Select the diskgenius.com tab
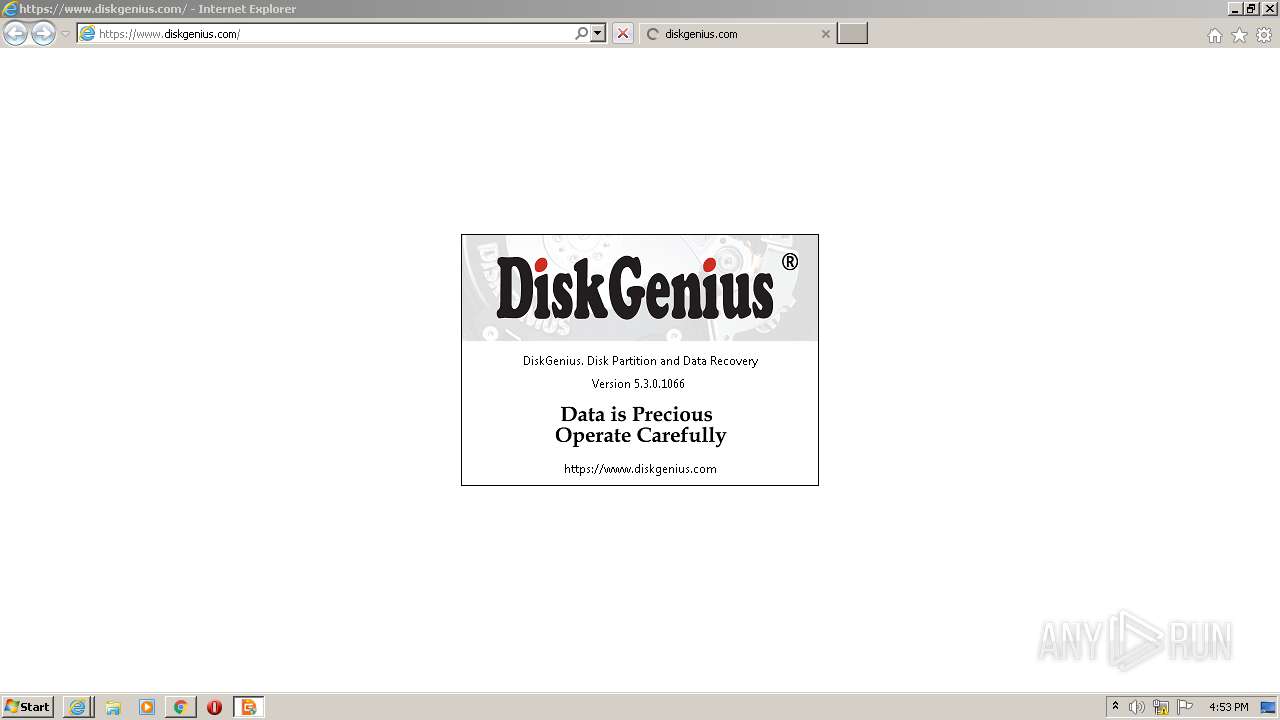Screen dimensions: 1280x720 point(737,34)
